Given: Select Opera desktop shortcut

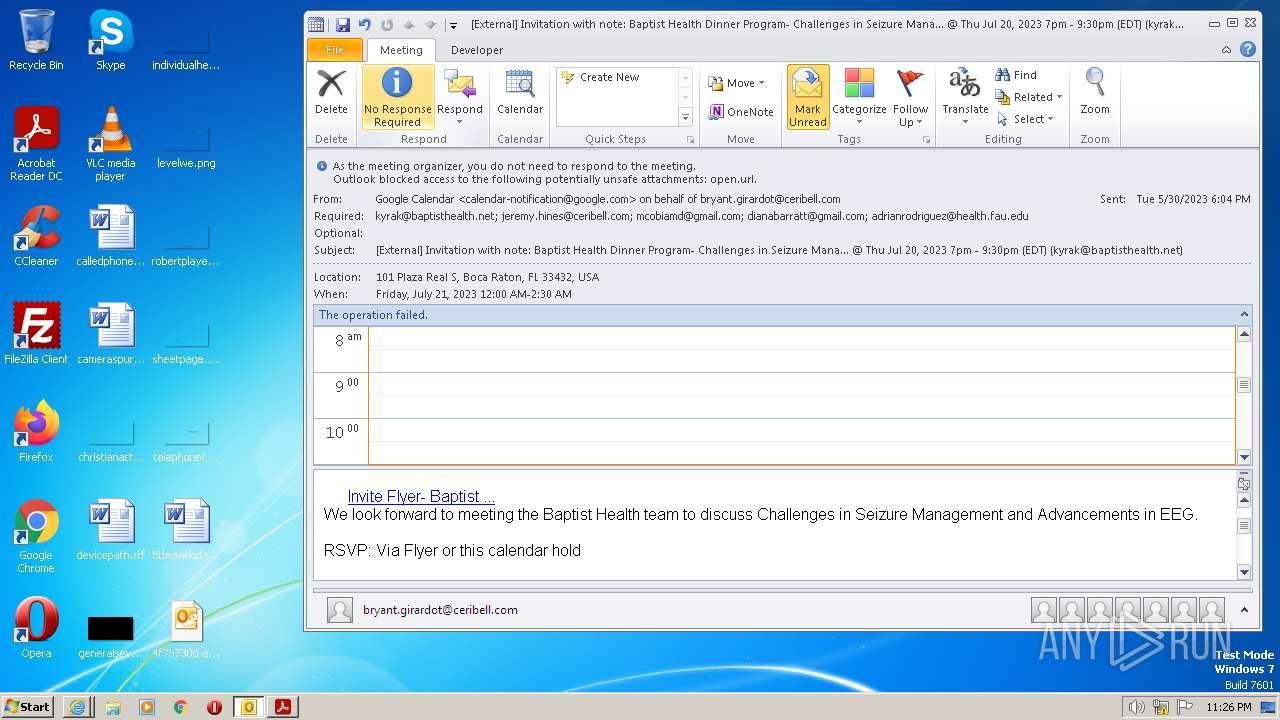Looking at the screenshot, I should 36,629.
